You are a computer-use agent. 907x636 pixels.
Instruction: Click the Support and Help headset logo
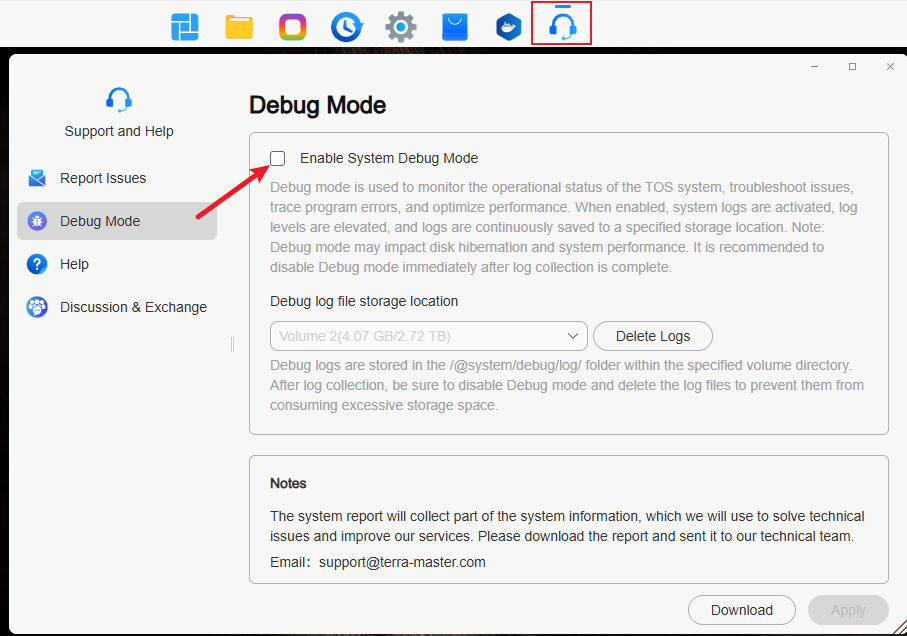pos(119,99)
